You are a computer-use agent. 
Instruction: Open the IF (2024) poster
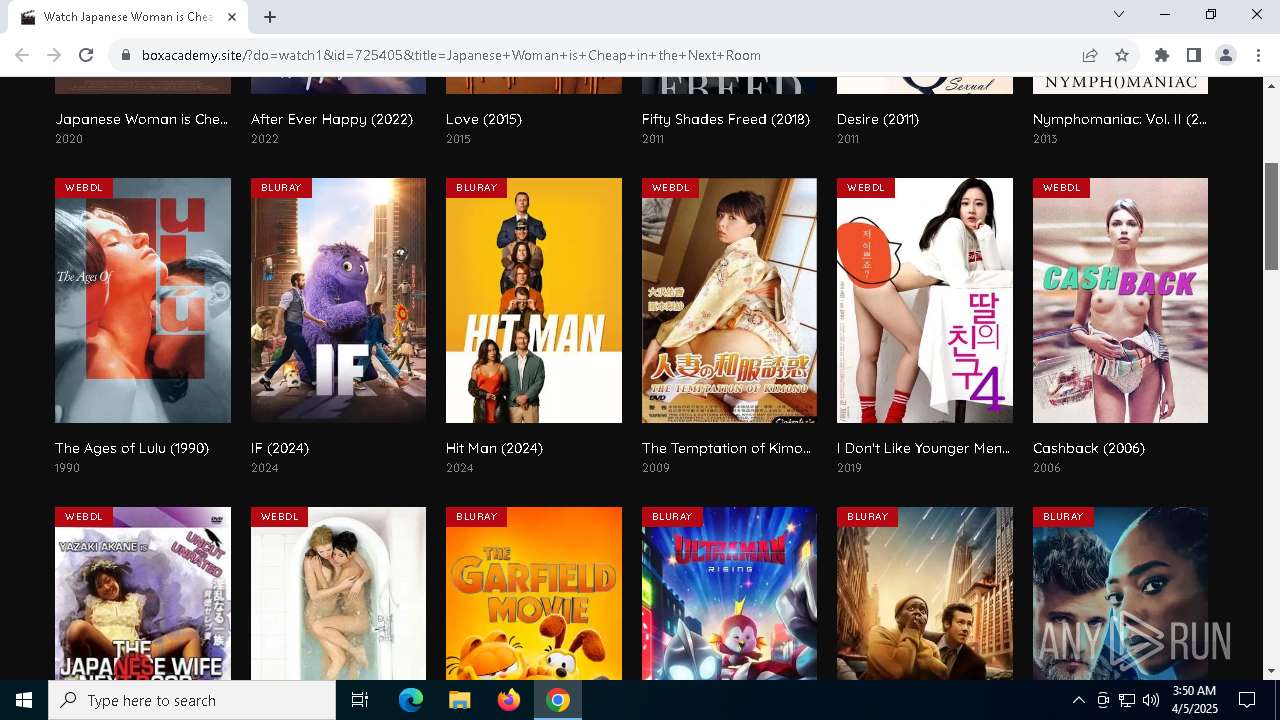point(338,300)
